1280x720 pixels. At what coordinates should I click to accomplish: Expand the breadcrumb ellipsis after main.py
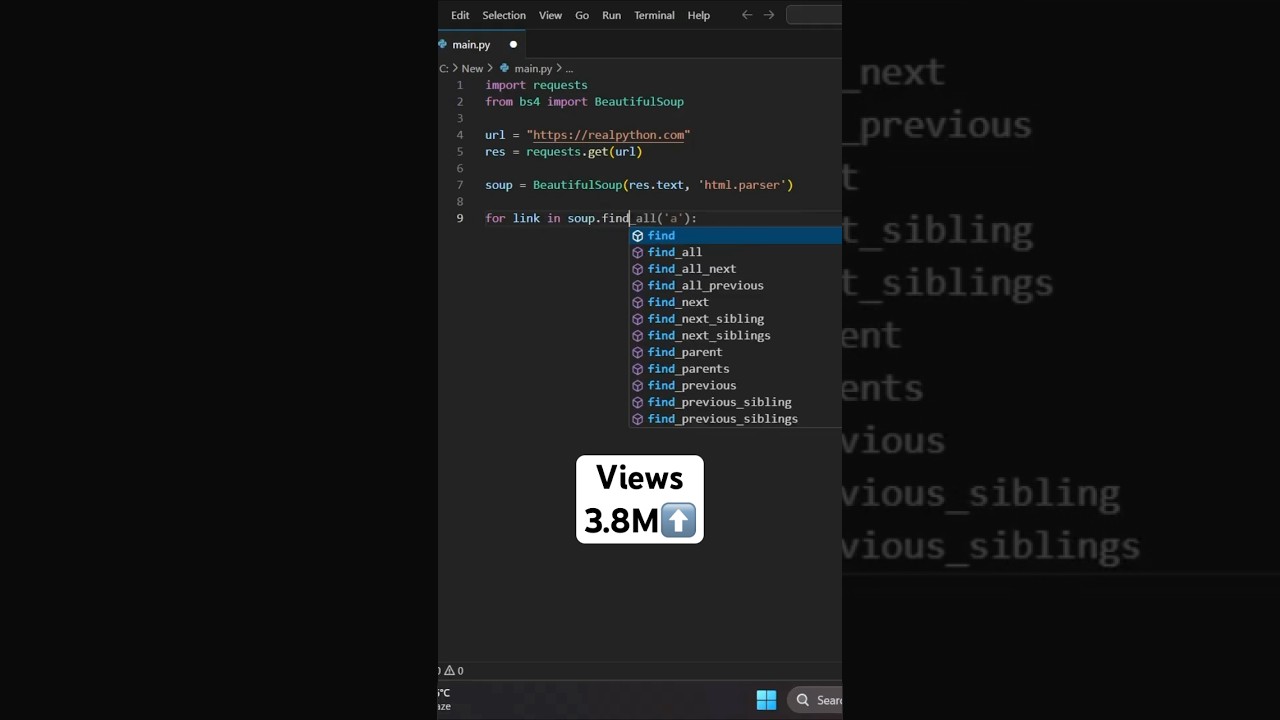[569, 69]
